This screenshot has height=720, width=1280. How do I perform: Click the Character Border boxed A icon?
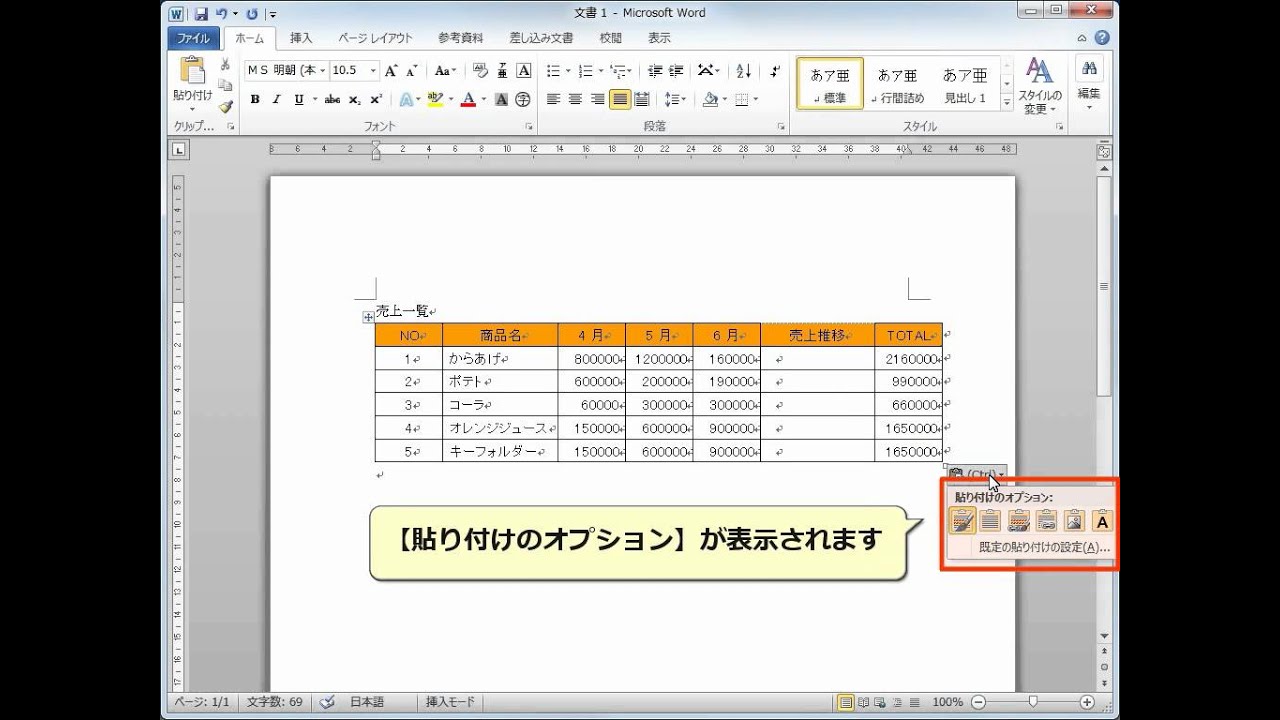tap(523, 71)
